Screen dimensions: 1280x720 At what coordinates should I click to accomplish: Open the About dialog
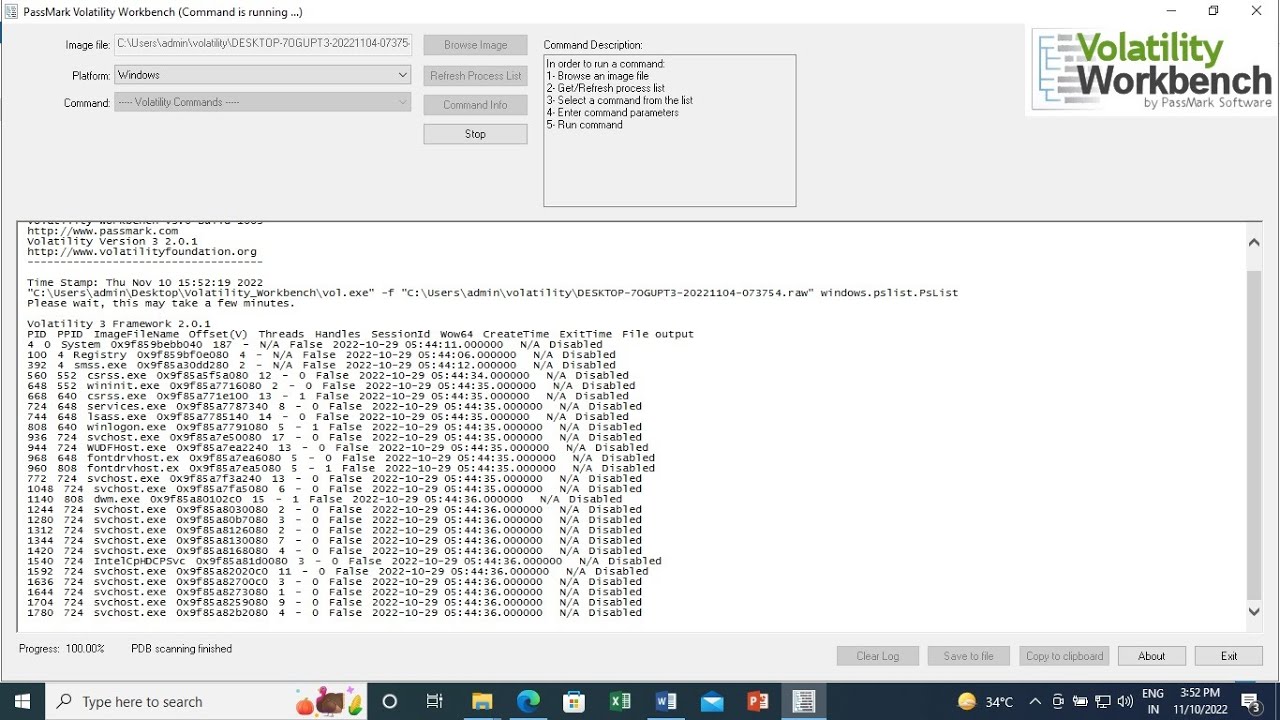(x=1151, y=656)
